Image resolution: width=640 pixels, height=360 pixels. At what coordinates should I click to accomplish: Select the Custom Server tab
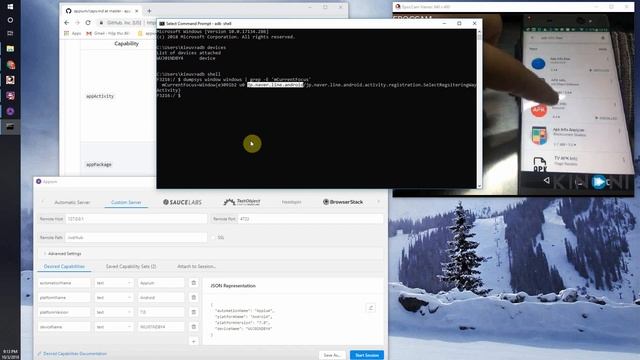[x=126, y=202]
